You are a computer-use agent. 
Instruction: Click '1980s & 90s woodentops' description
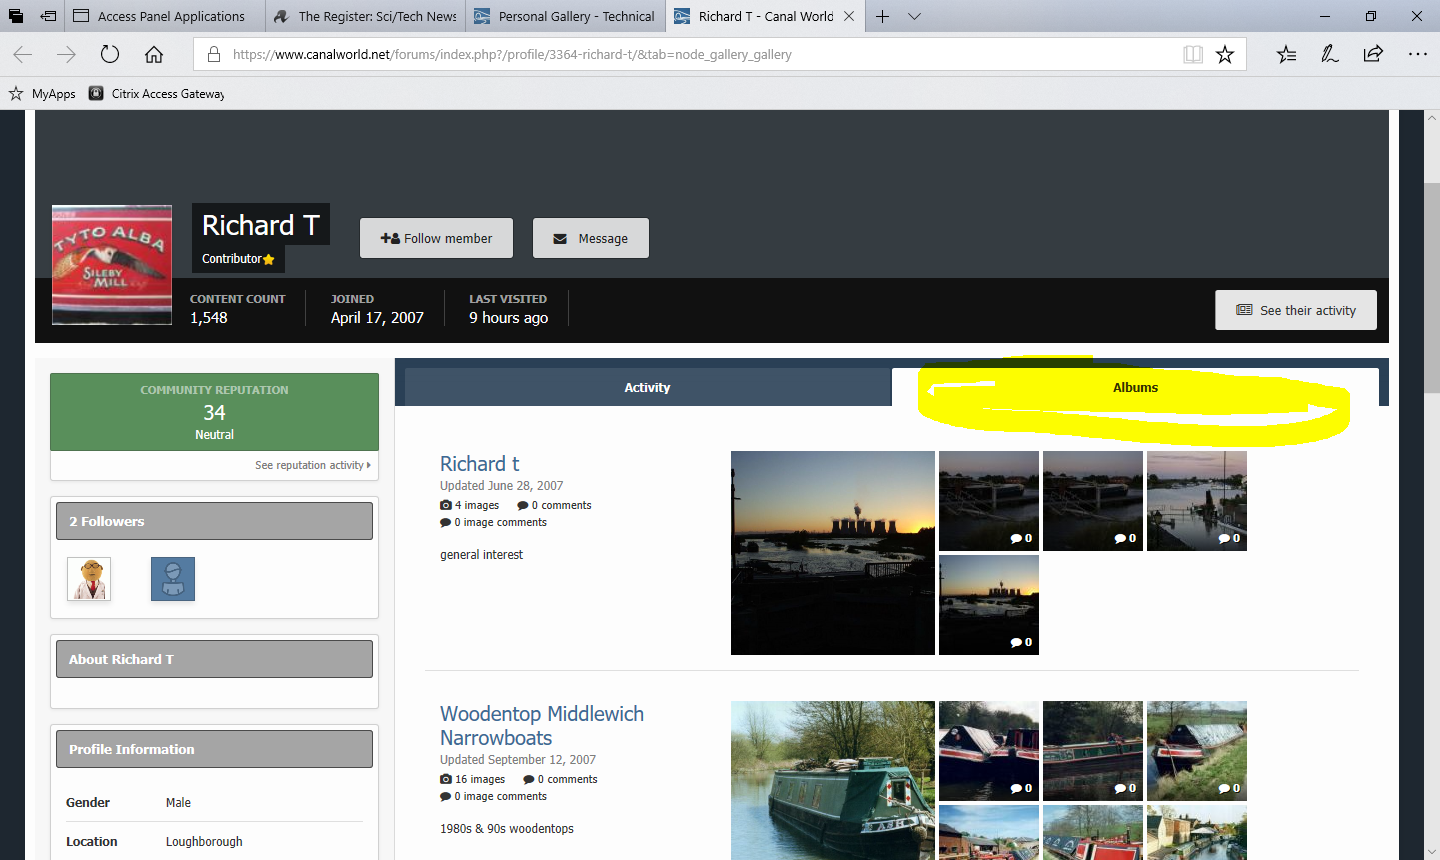coord(507,829)
